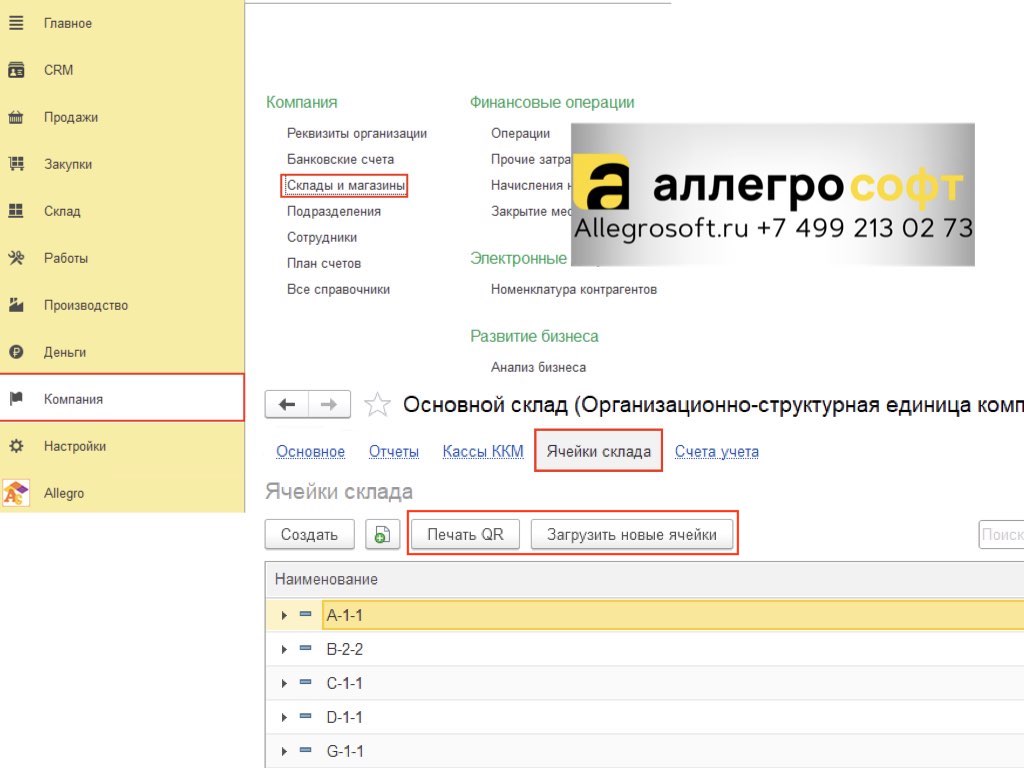Select the A-1-1 row text
The image size is (1024, 768).
point(344,615)
